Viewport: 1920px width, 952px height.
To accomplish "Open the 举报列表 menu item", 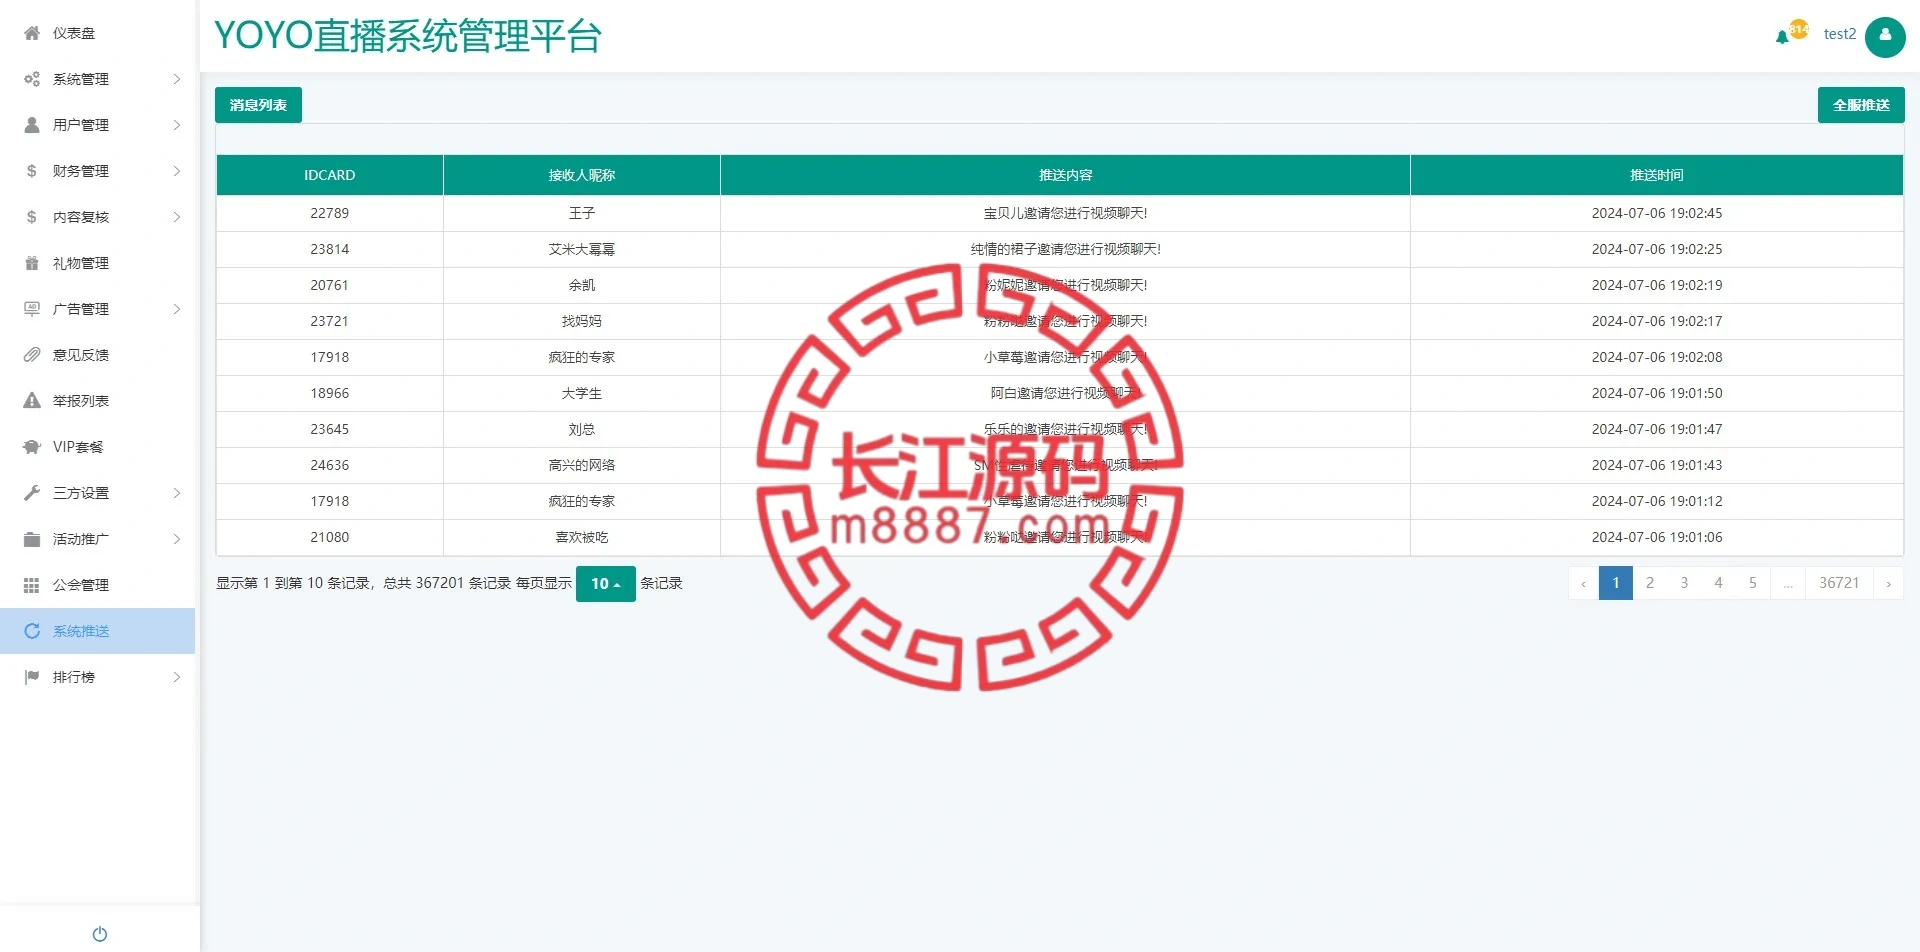I will pos(98,401).
